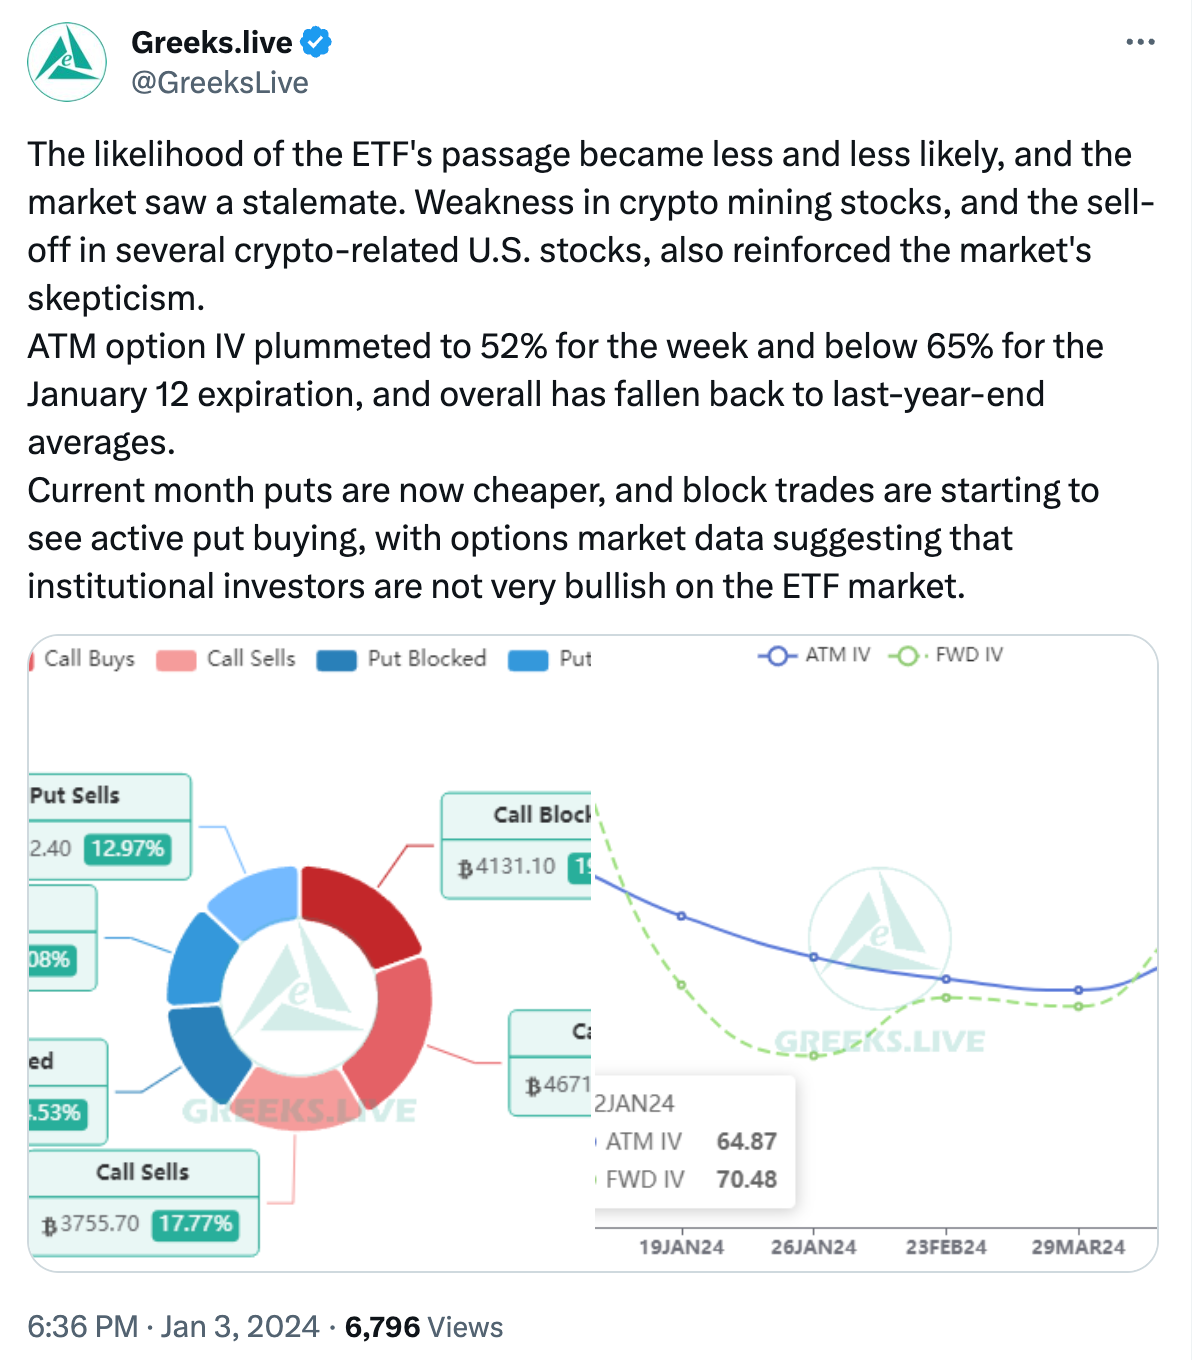Toggle the Call Sells legend swatch
The image size is (1192, 1360).
click(x=176, y=660)
